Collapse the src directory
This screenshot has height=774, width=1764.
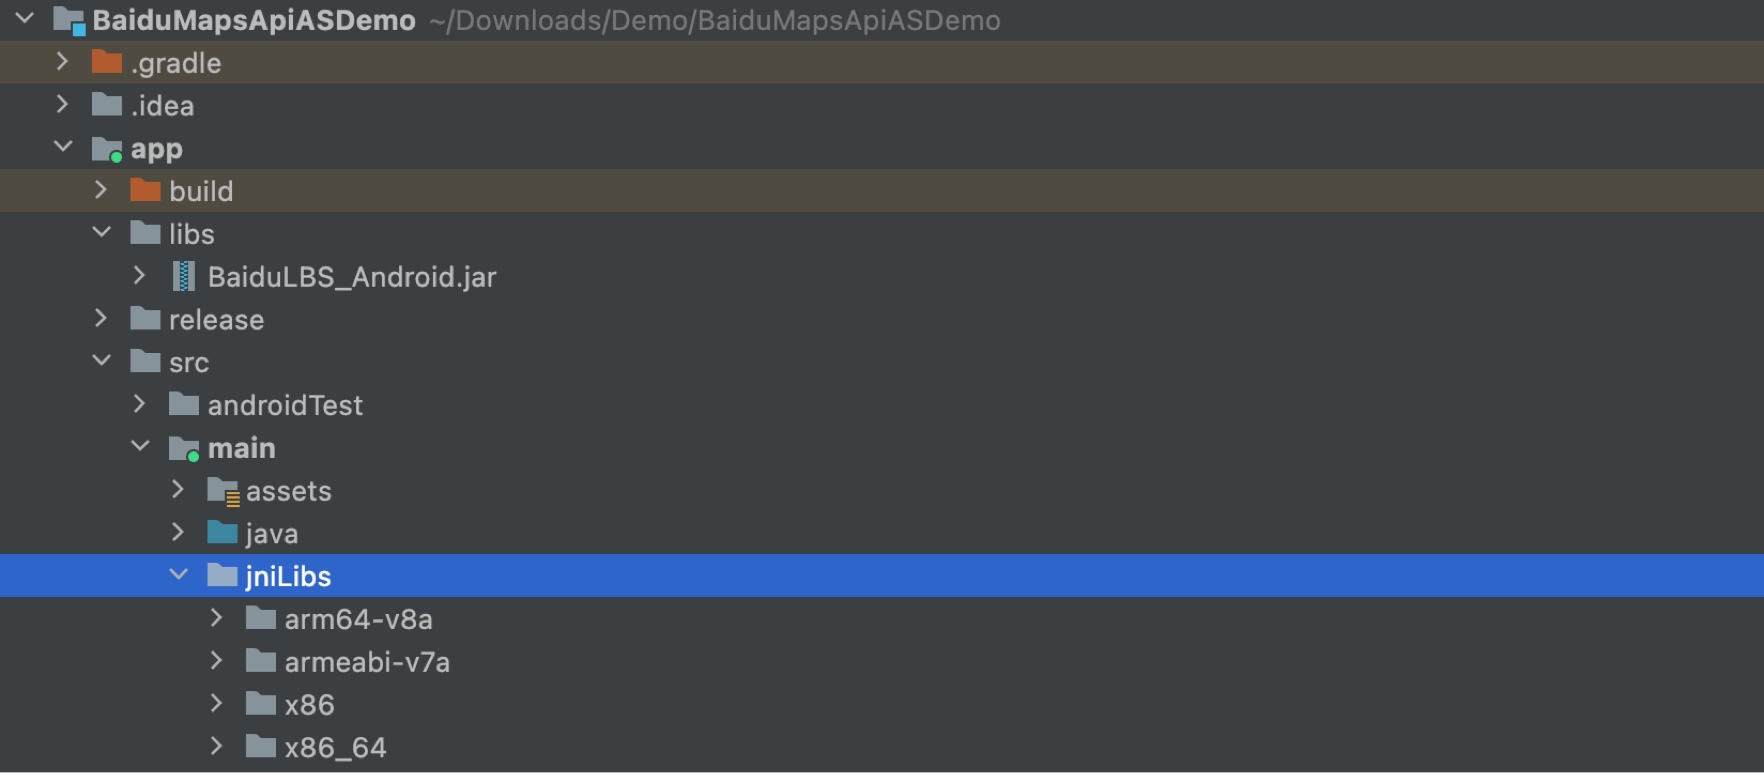point(101,361)
